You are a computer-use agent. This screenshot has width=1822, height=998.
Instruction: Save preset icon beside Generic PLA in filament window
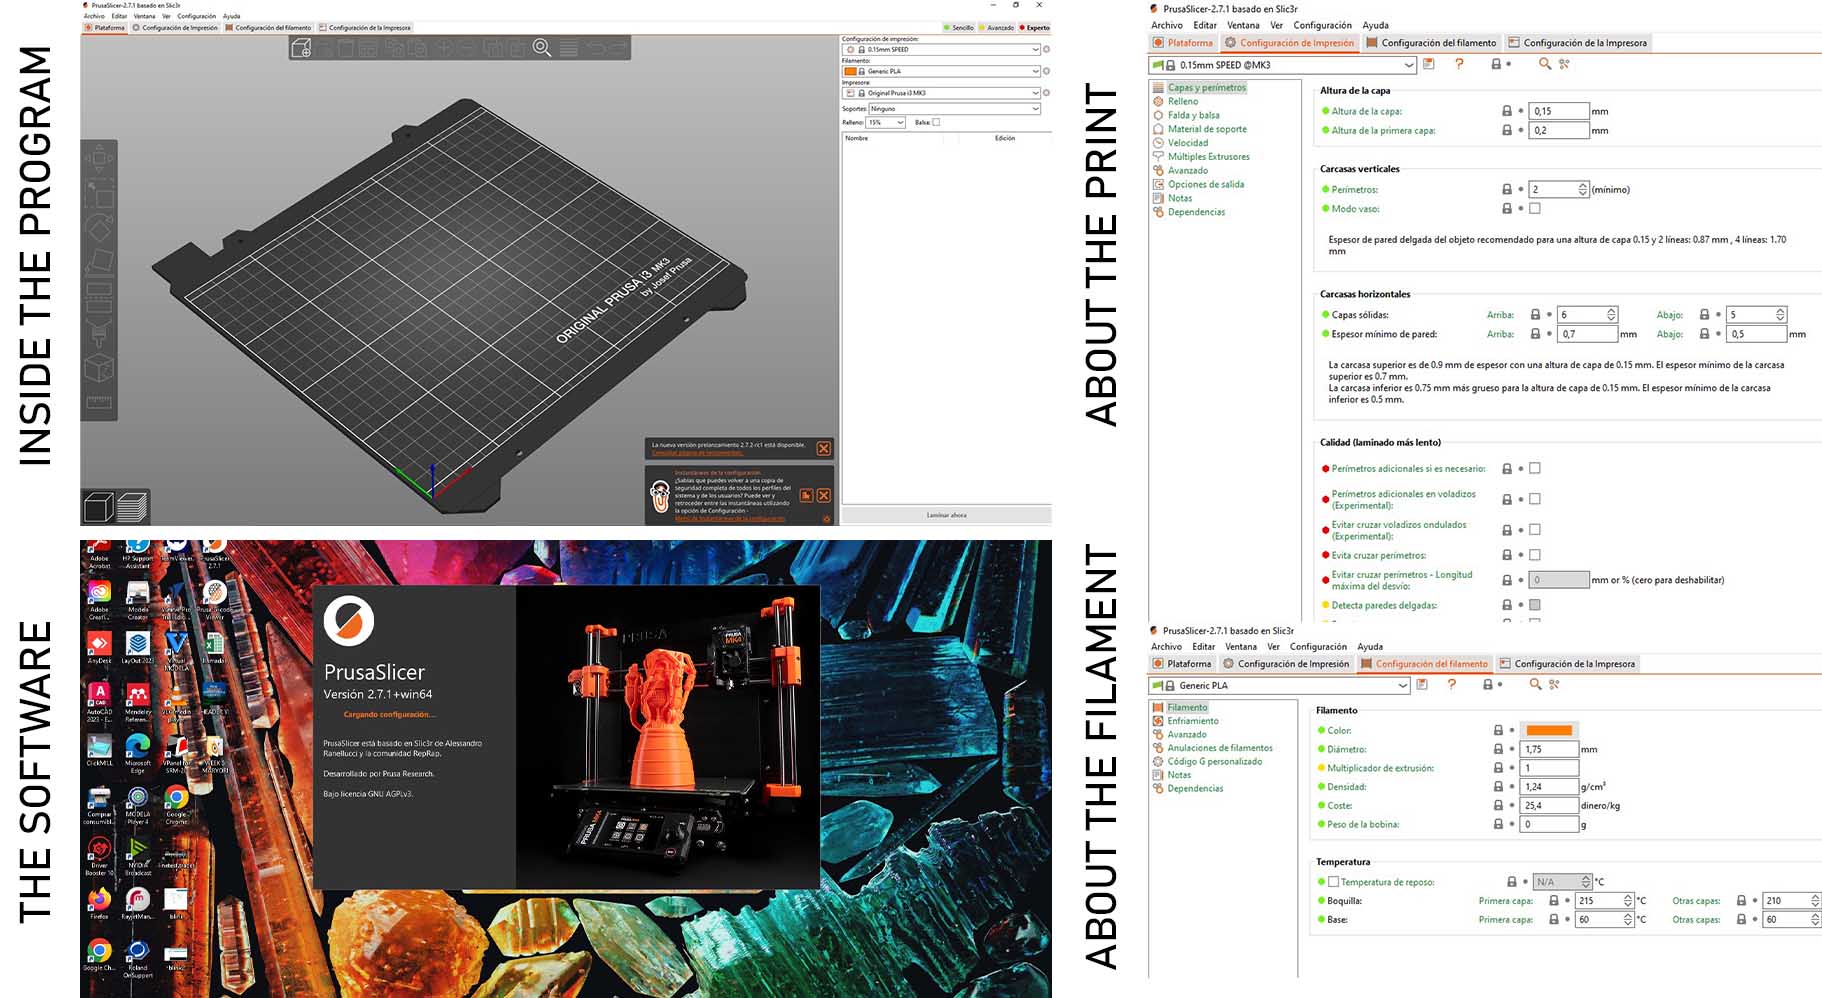coord(1422,685)
